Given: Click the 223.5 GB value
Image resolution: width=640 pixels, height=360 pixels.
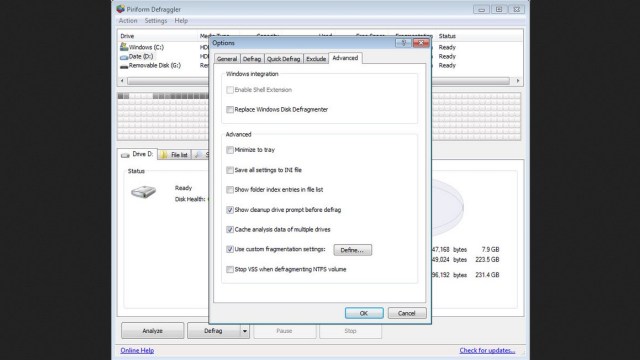Looking at the screenshot, I should (487, 260).
